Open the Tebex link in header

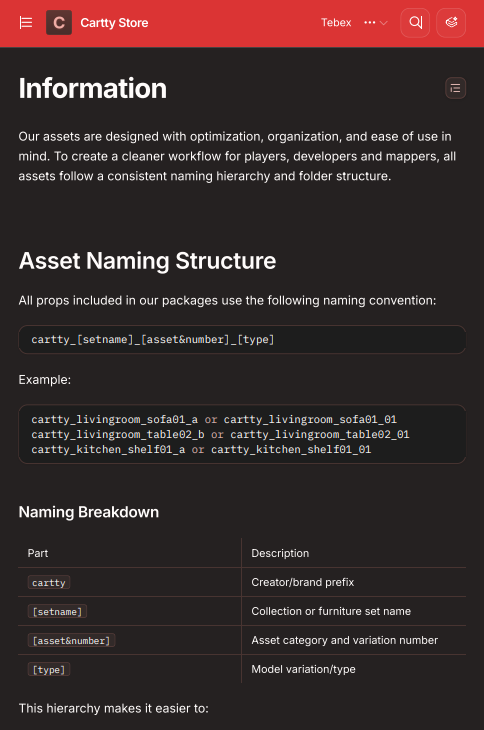336,23
